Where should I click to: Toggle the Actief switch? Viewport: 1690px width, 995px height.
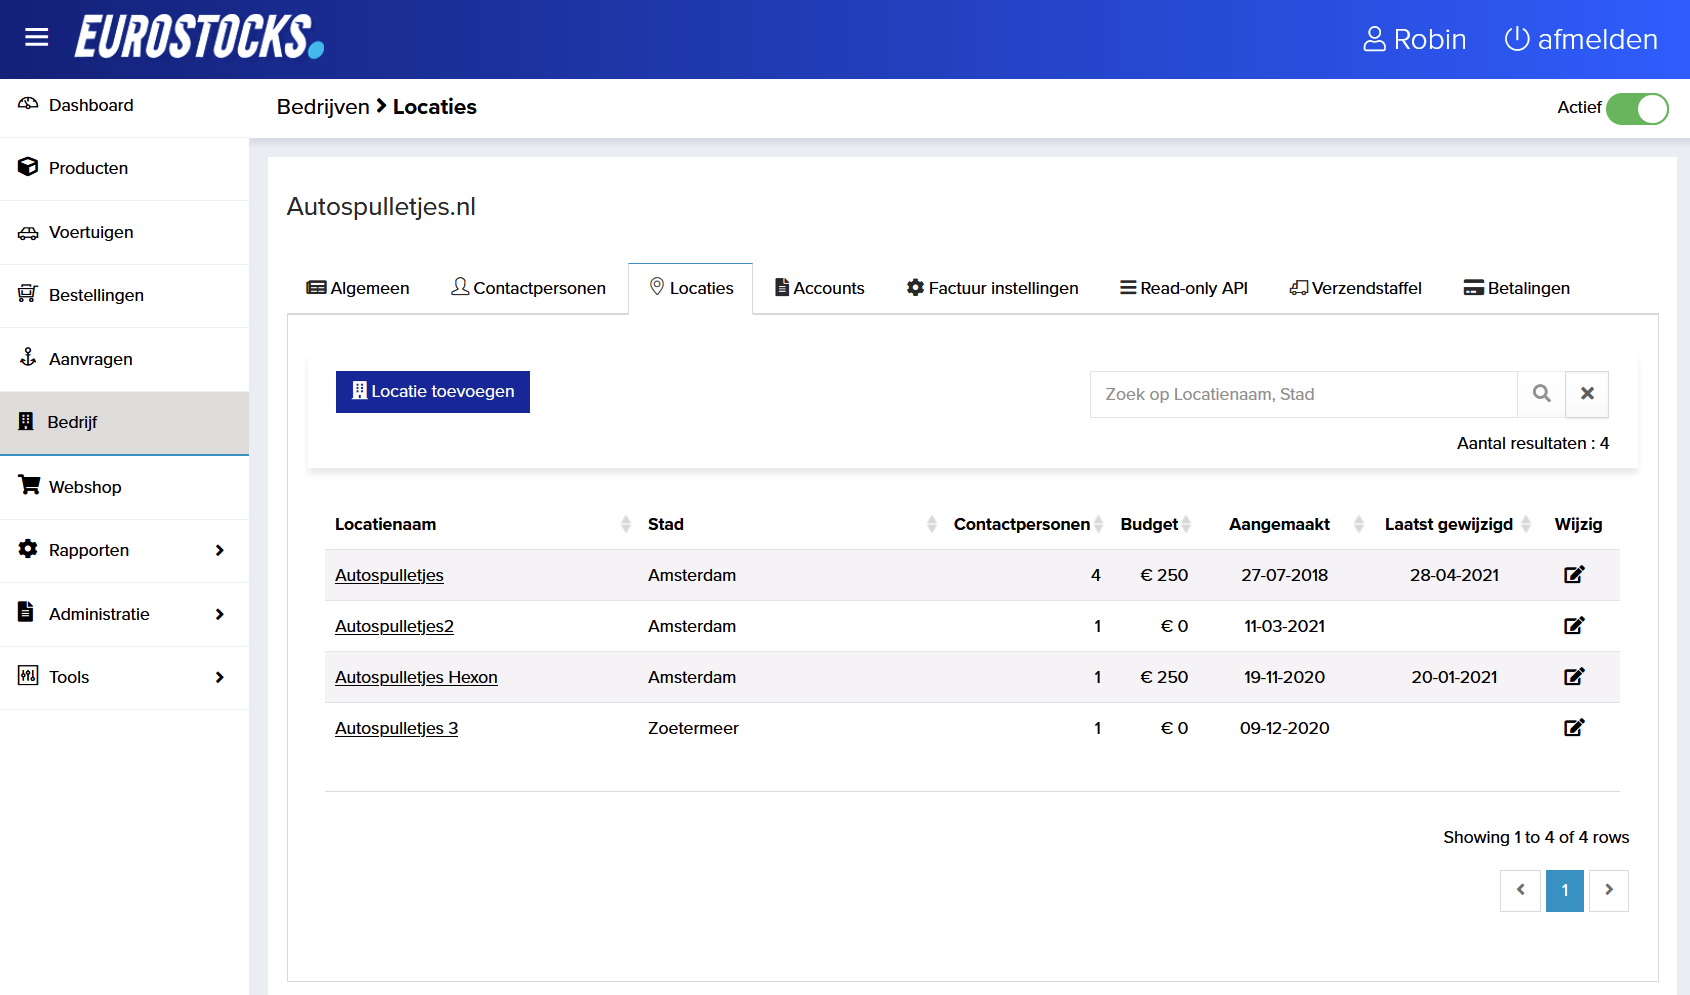pos(1637,108)
